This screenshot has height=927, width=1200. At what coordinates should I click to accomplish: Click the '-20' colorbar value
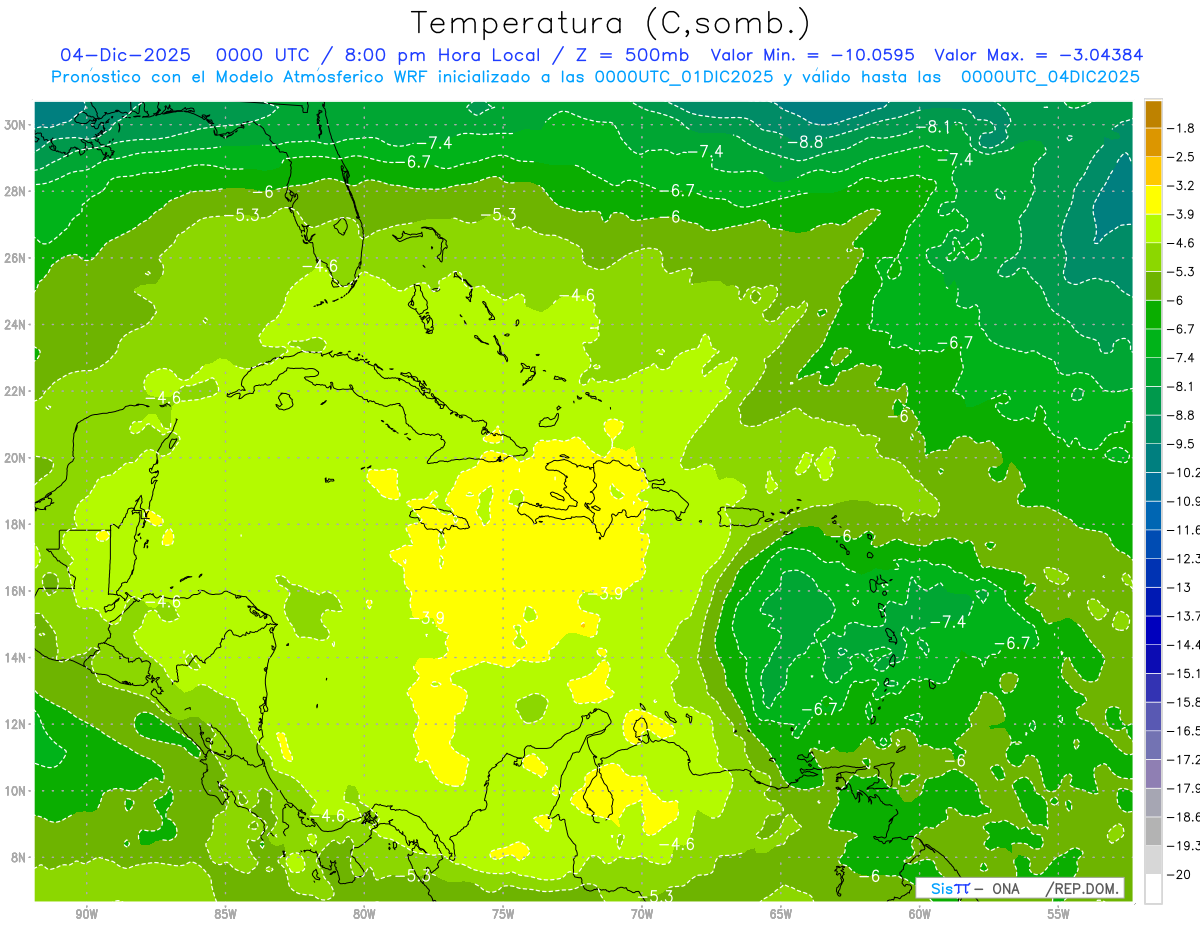pyautogui.click(x=1180, y=874)
